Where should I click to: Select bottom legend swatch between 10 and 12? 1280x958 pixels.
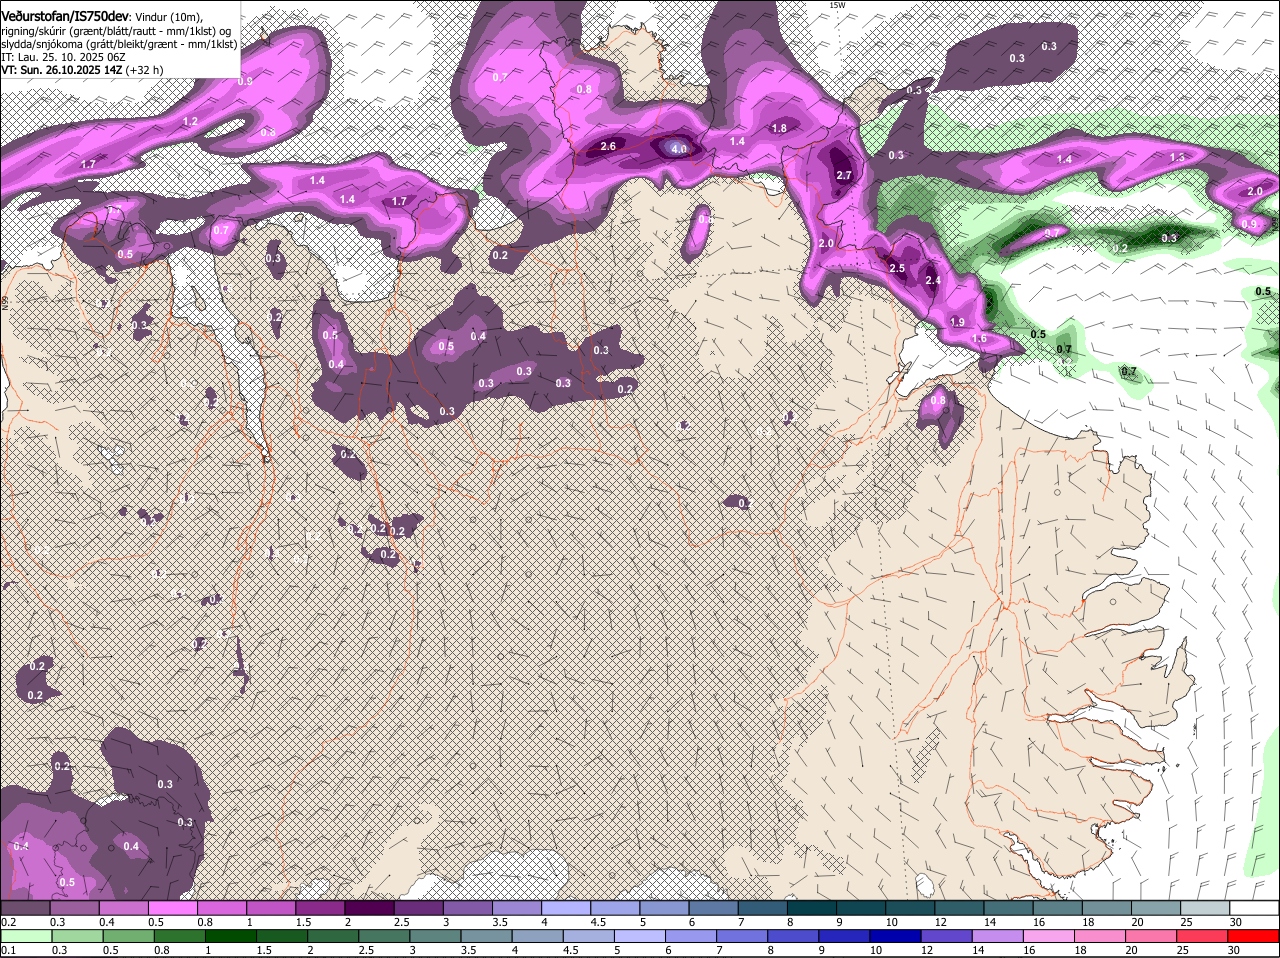pos(896,936)
